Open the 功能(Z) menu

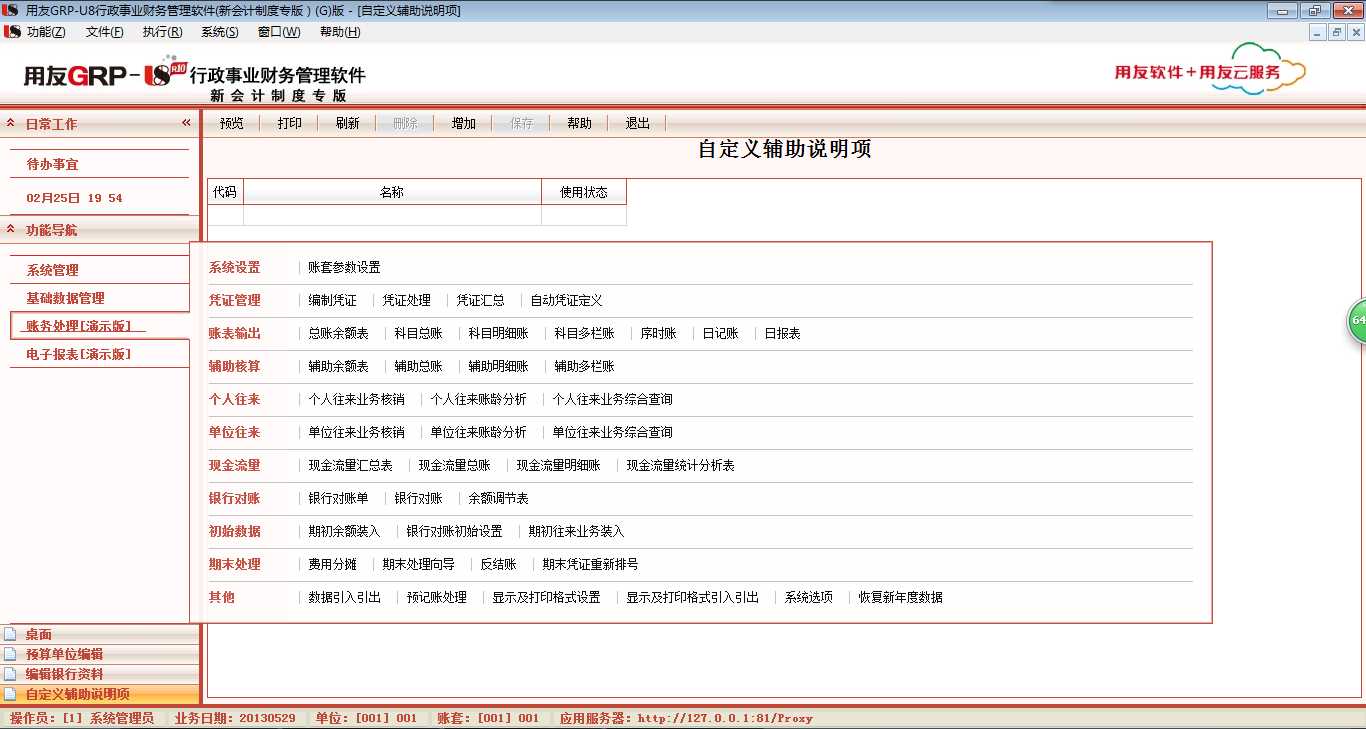click(x=46, y=32)
